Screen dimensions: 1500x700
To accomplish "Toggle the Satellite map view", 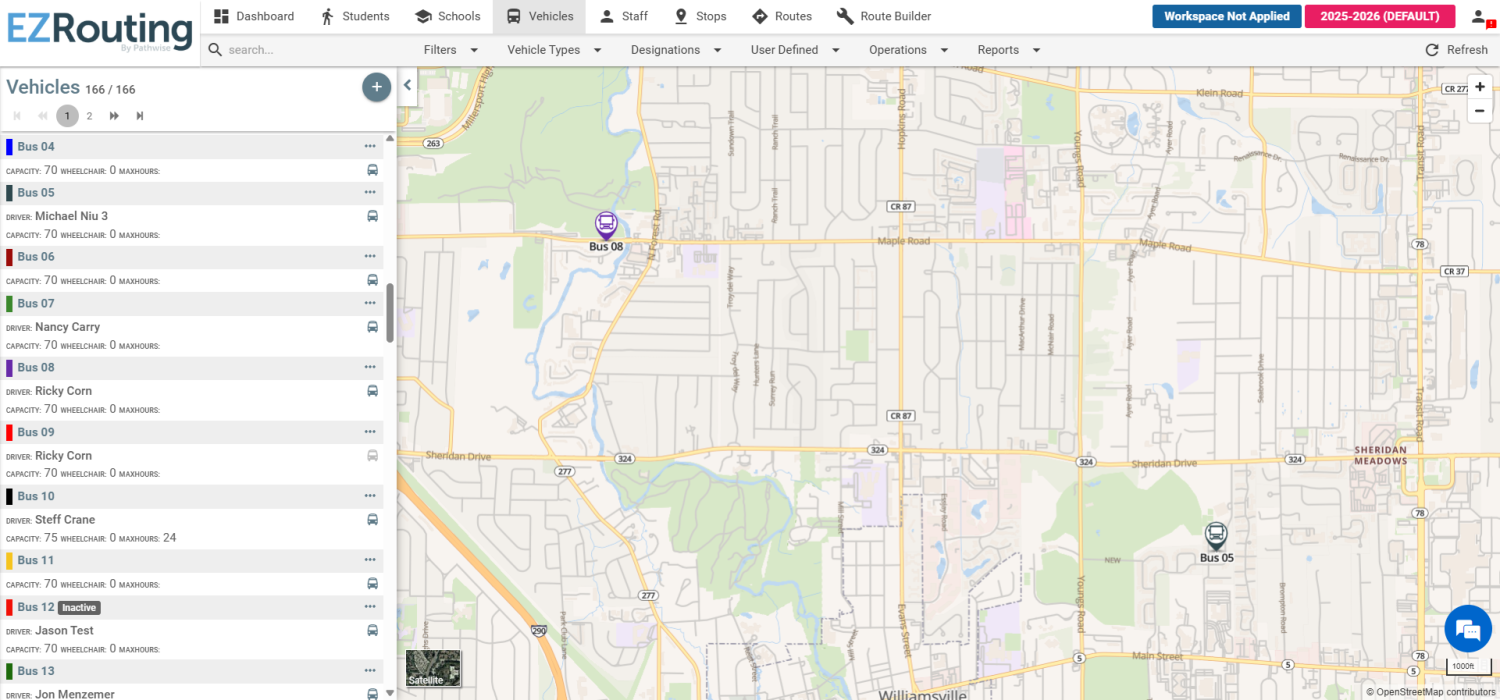I will coord(433,668).
